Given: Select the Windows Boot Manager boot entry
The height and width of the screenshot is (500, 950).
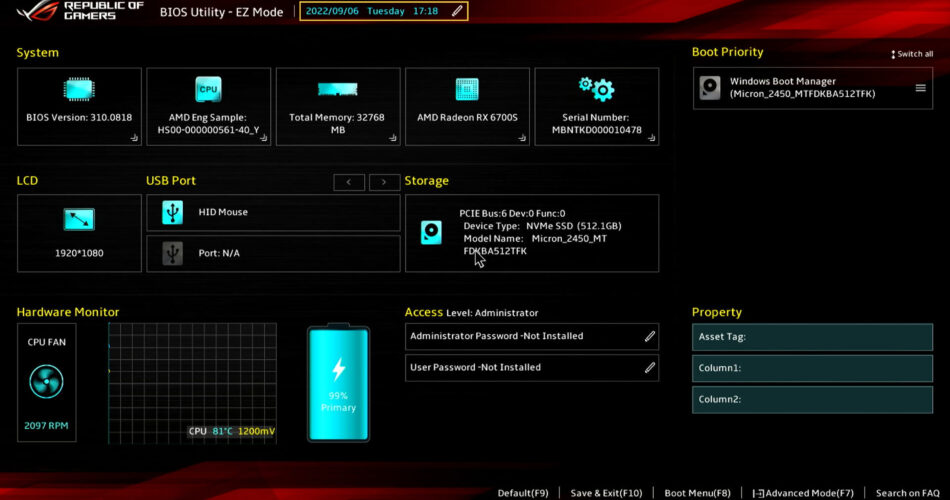Looking at the screenshot, I should tap(812, 88).
